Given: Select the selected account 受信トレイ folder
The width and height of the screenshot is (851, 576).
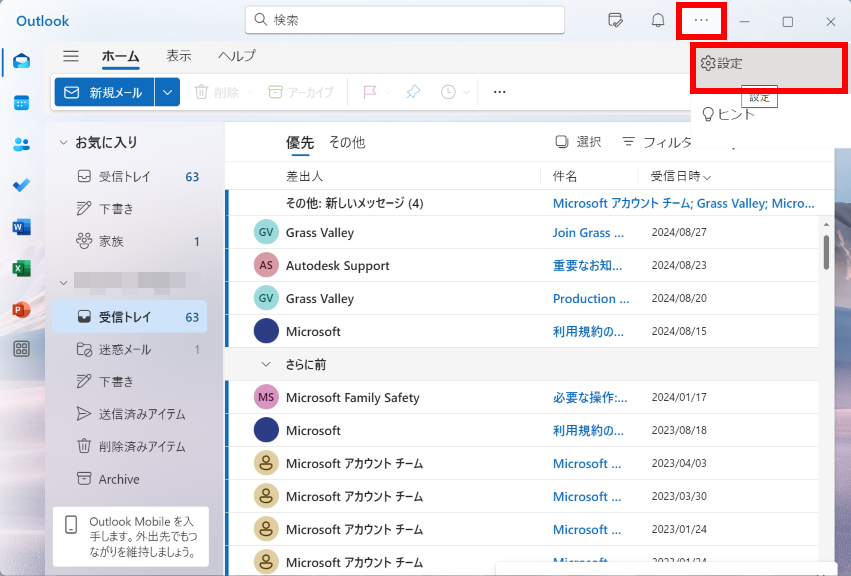Looking at the screenshot, I should coord(130,317).
